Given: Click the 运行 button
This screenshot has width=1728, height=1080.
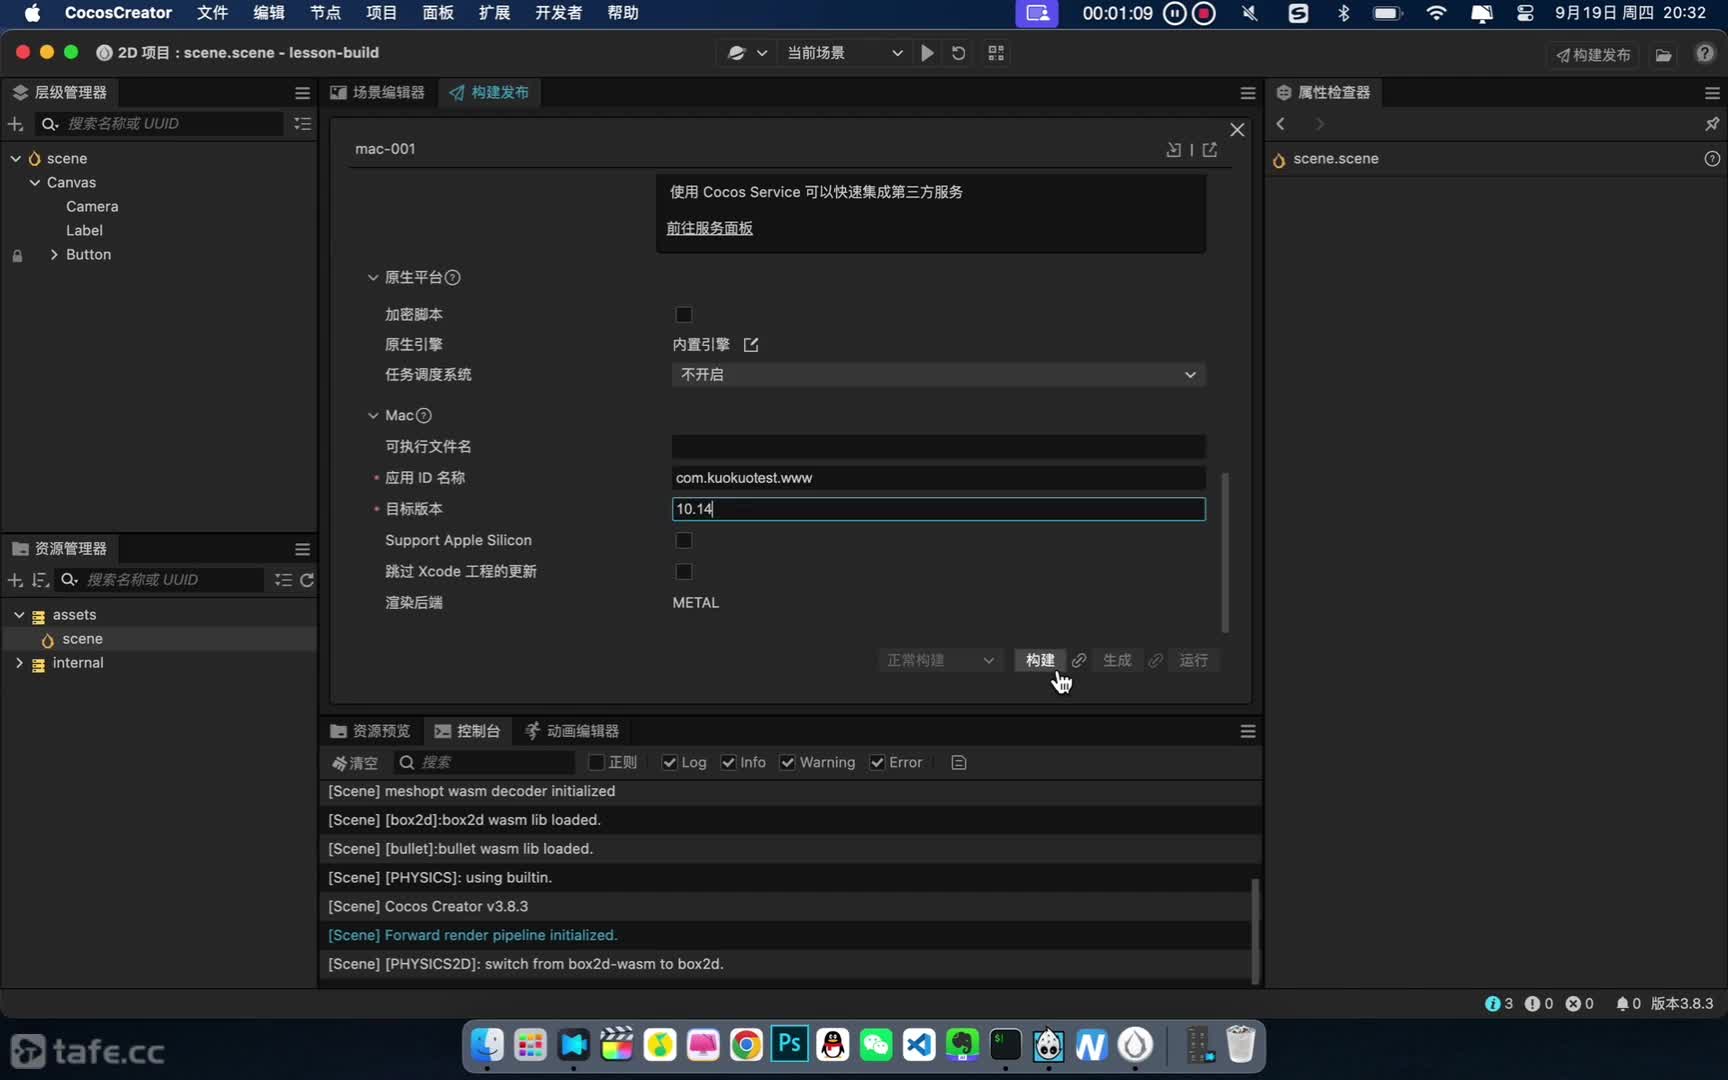Looking at the screenshot, I should (1193, 661).
